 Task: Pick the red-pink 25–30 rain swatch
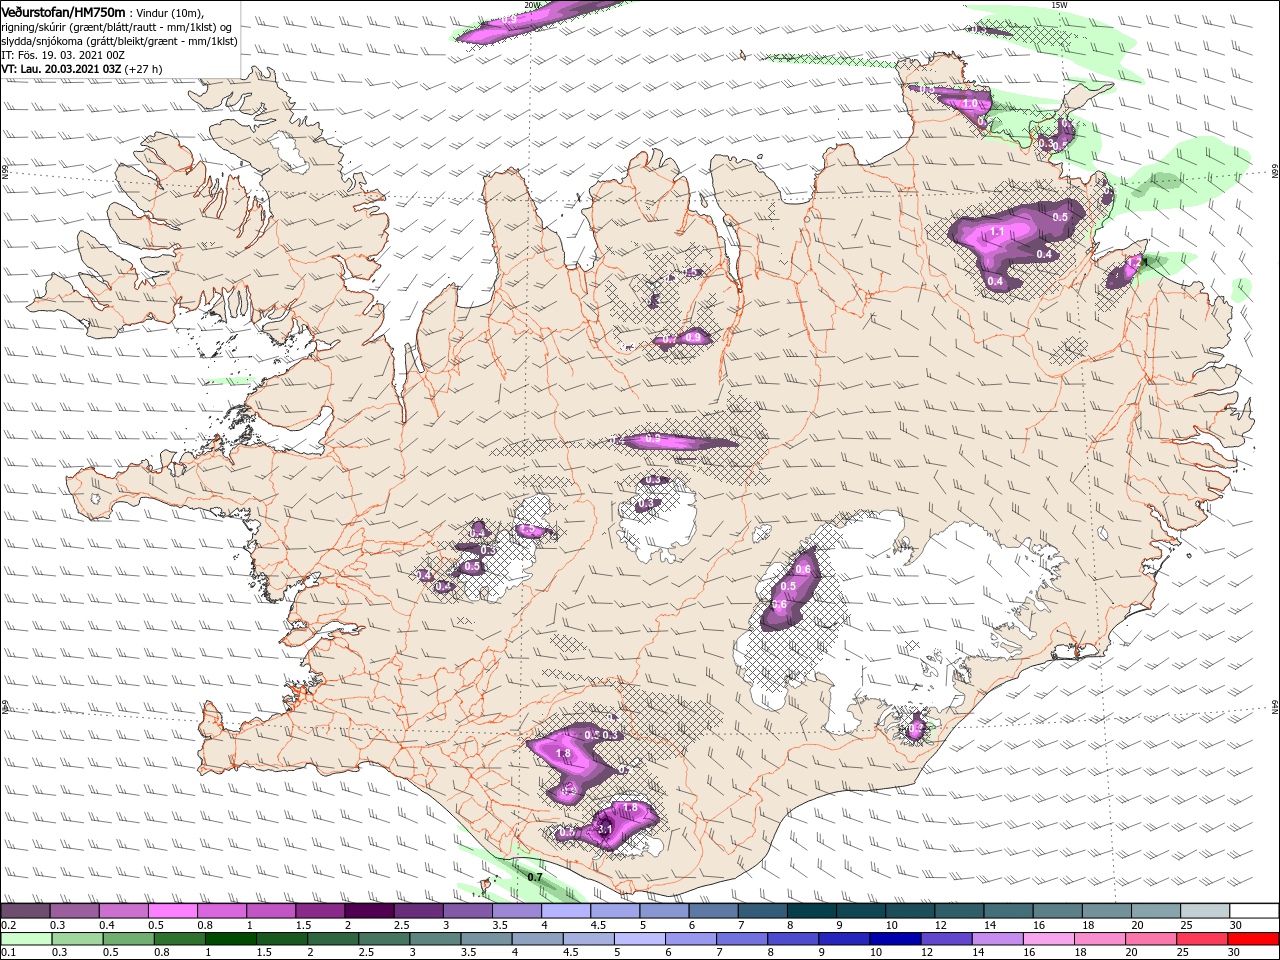pyautogui.click(x=1202, y=939)
